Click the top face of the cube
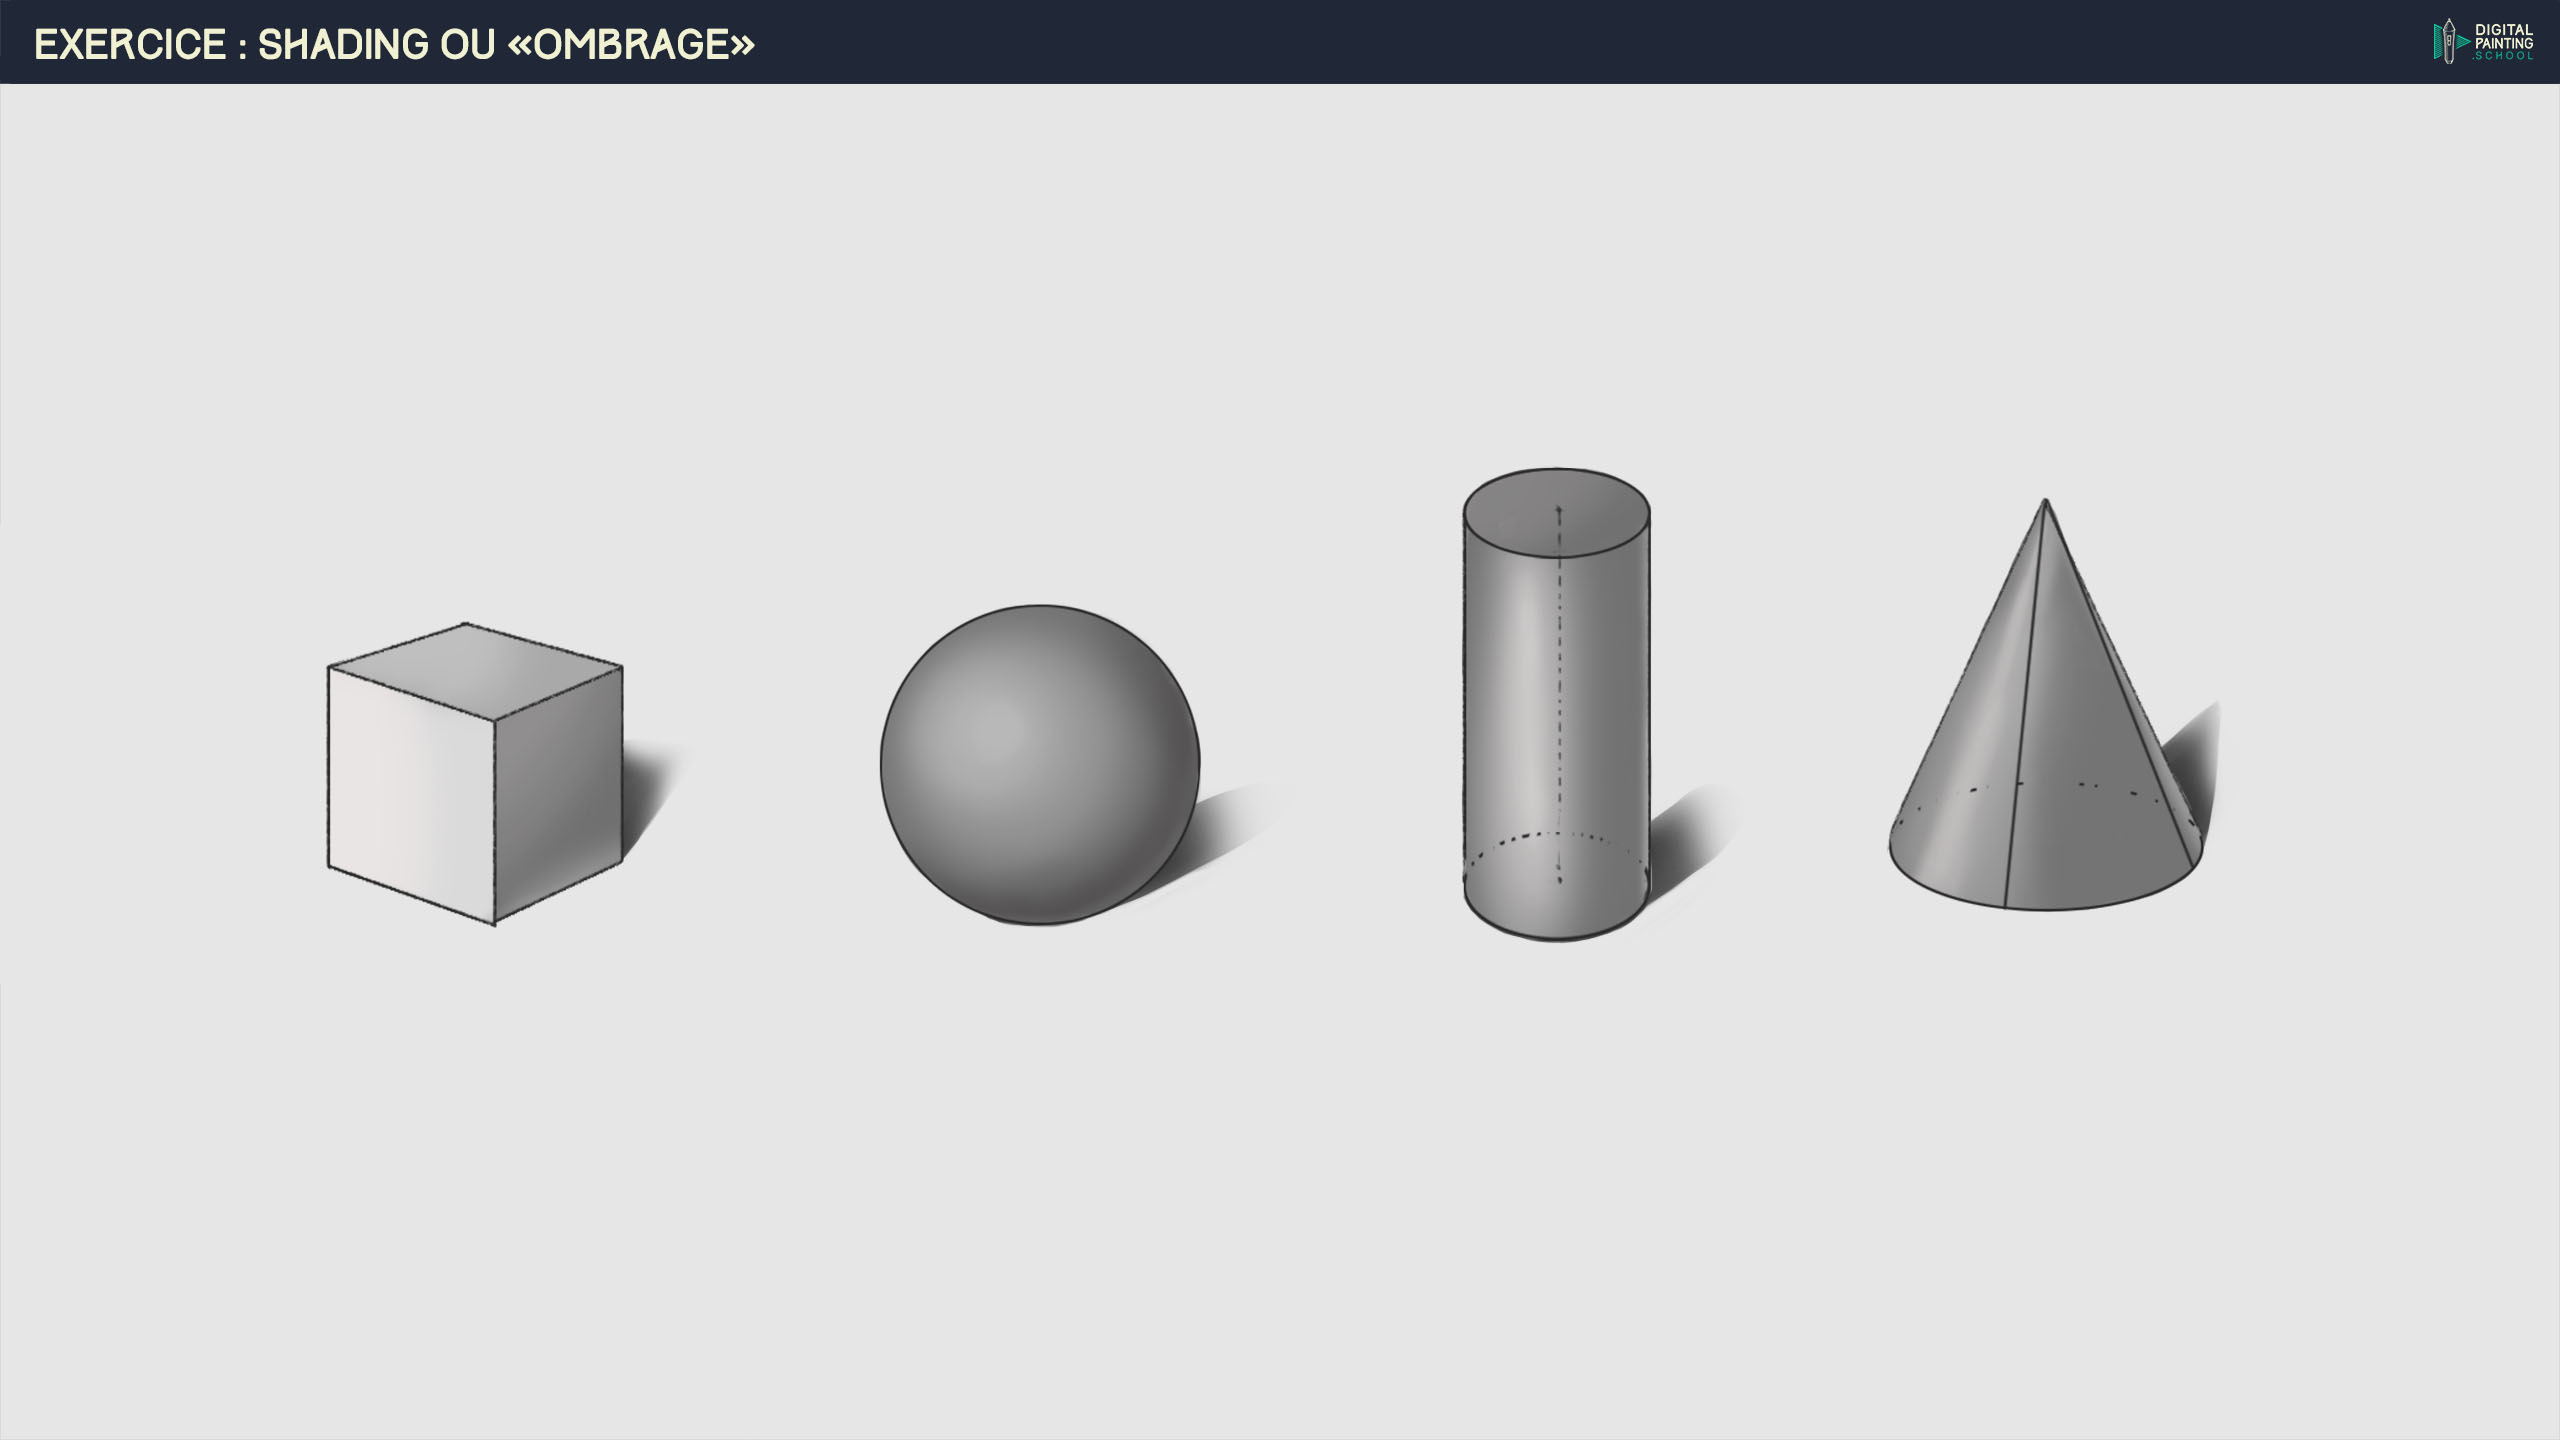Viewport: 2560px width, 1440px height. coord(476,668)
